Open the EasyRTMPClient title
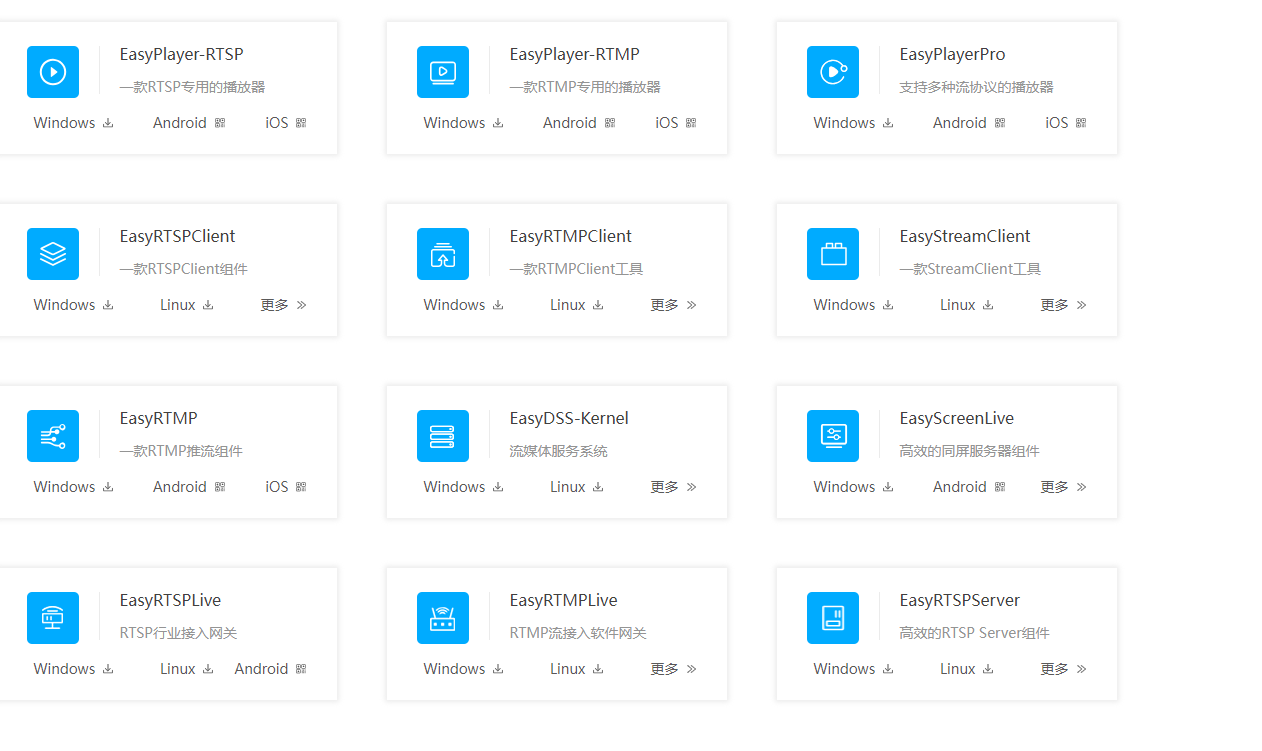The width and height of the screenshot is (1262, 751). (x=570, y=237)
